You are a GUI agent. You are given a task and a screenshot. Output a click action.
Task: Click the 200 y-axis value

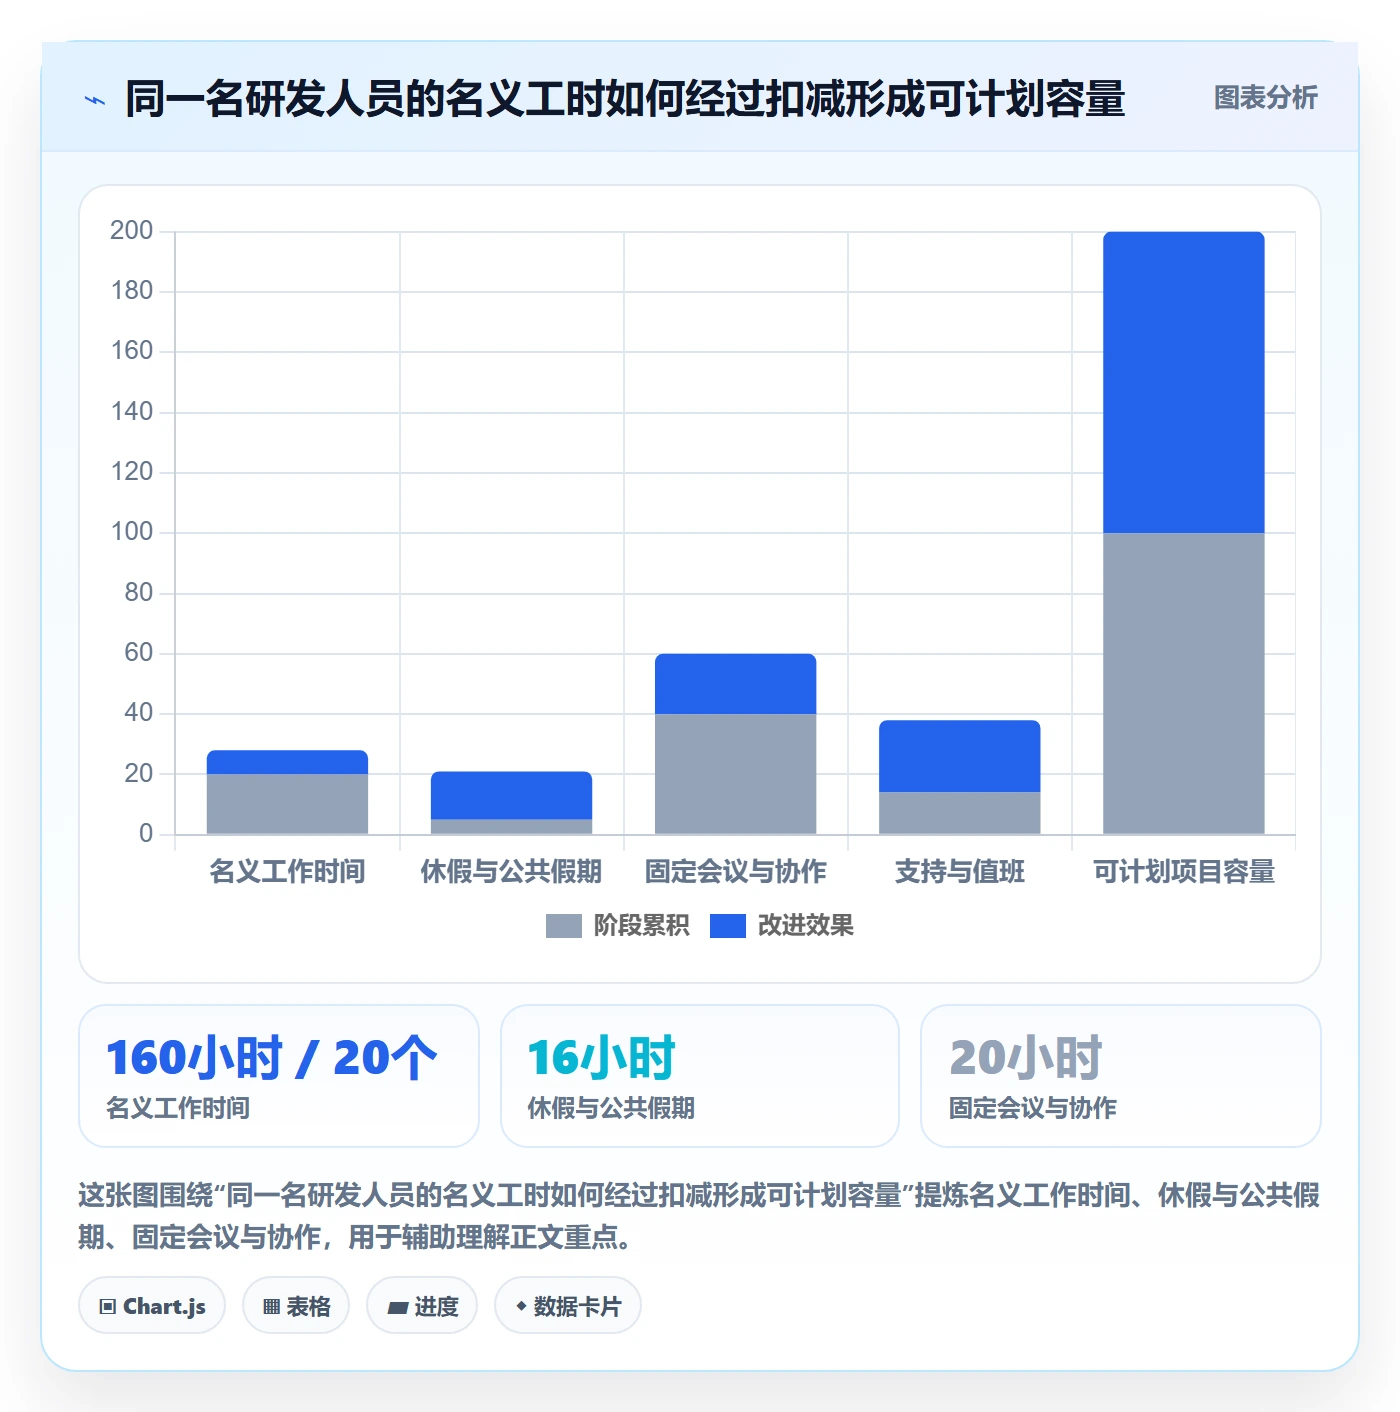click(x=131, y=231)
